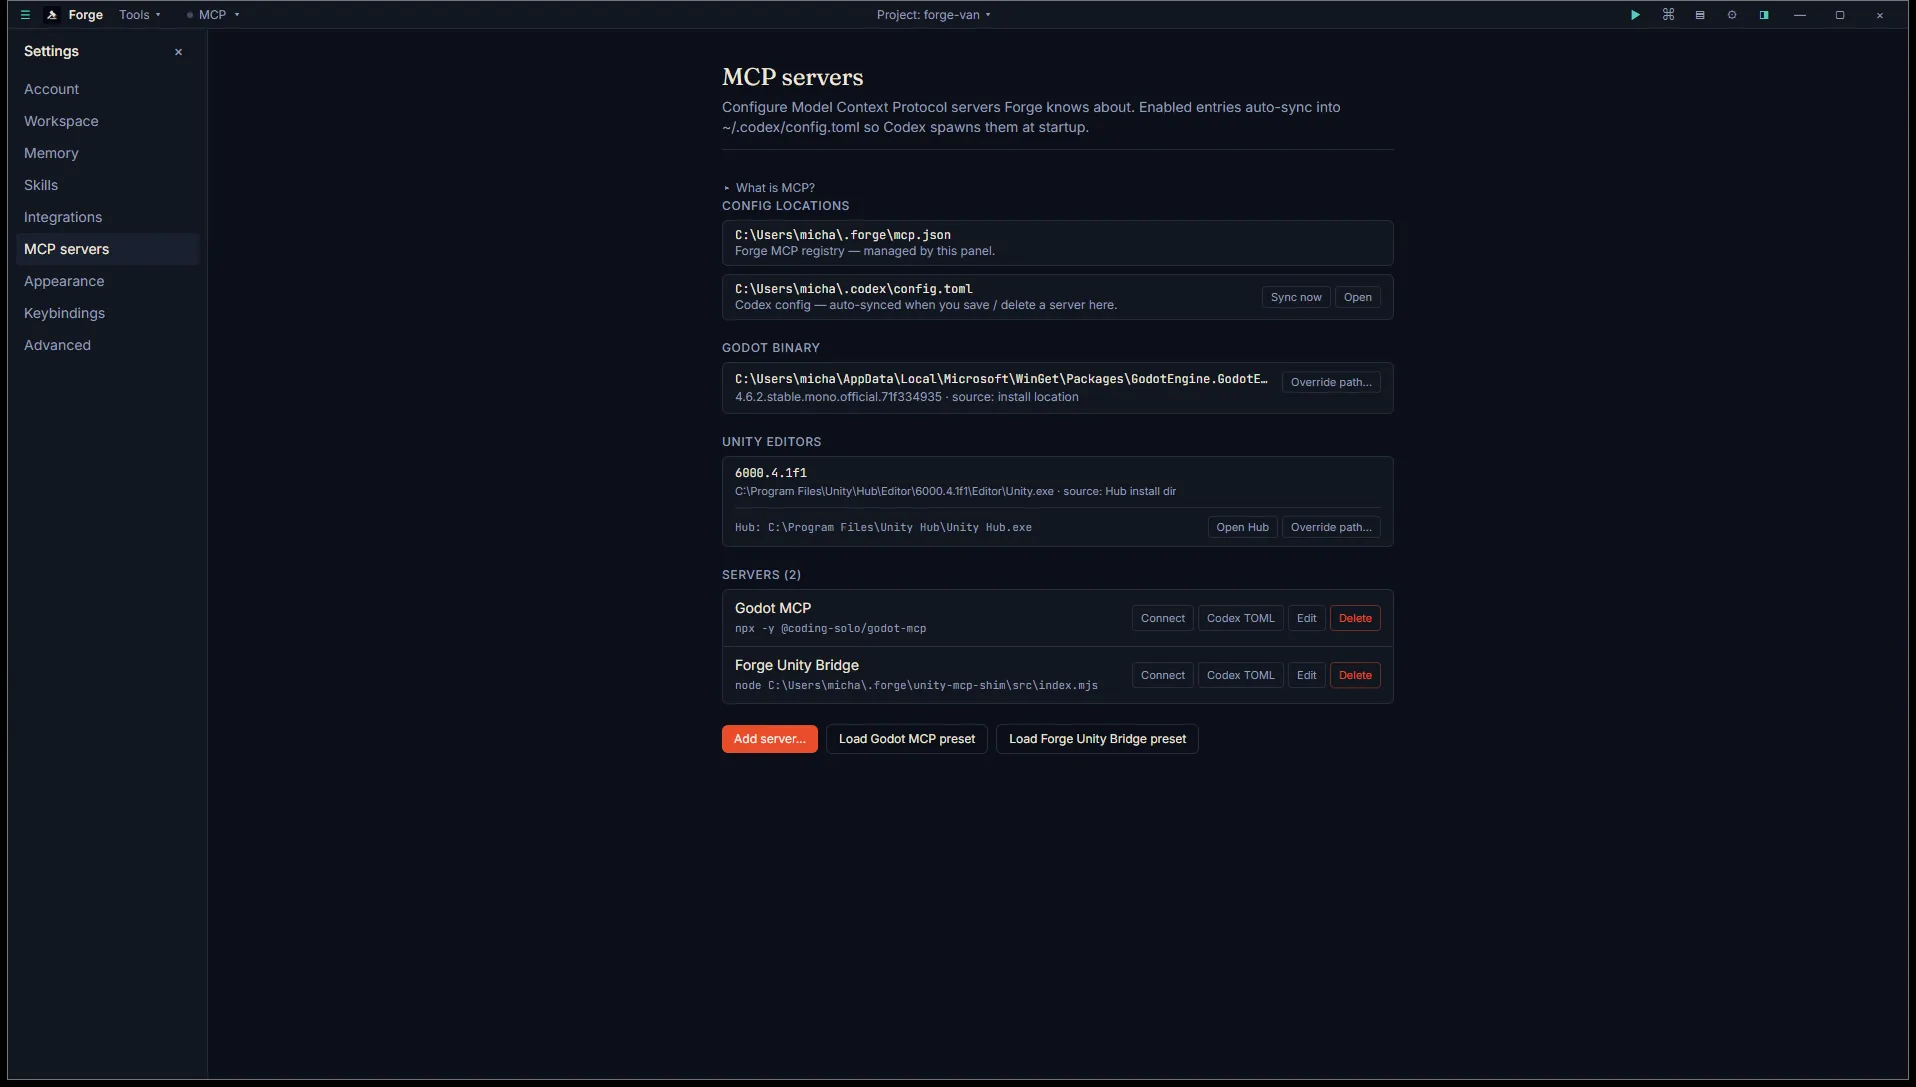The height and width of the screenshot is (1087, 1916).
Task: Click the Forge anvil logo icon
Action: click(x=52, y=15)
